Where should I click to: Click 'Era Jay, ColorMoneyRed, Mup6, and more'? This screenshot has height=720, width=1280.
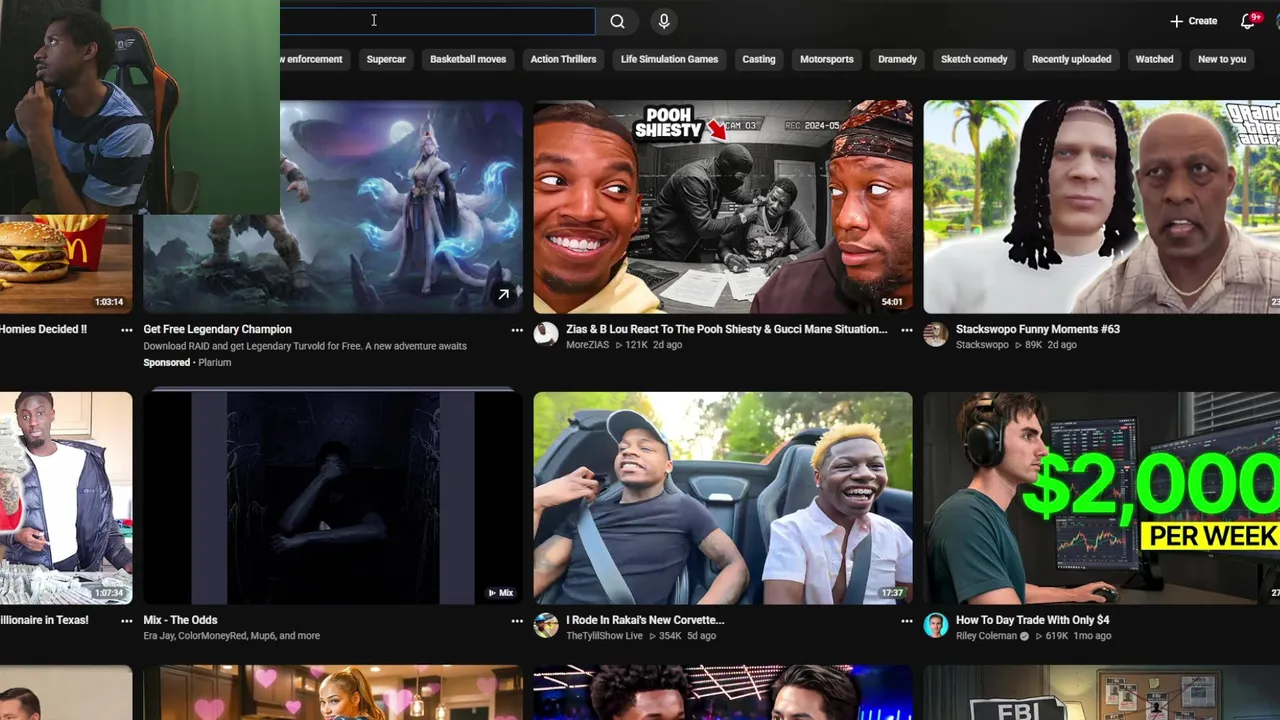[x=231, y=636]
